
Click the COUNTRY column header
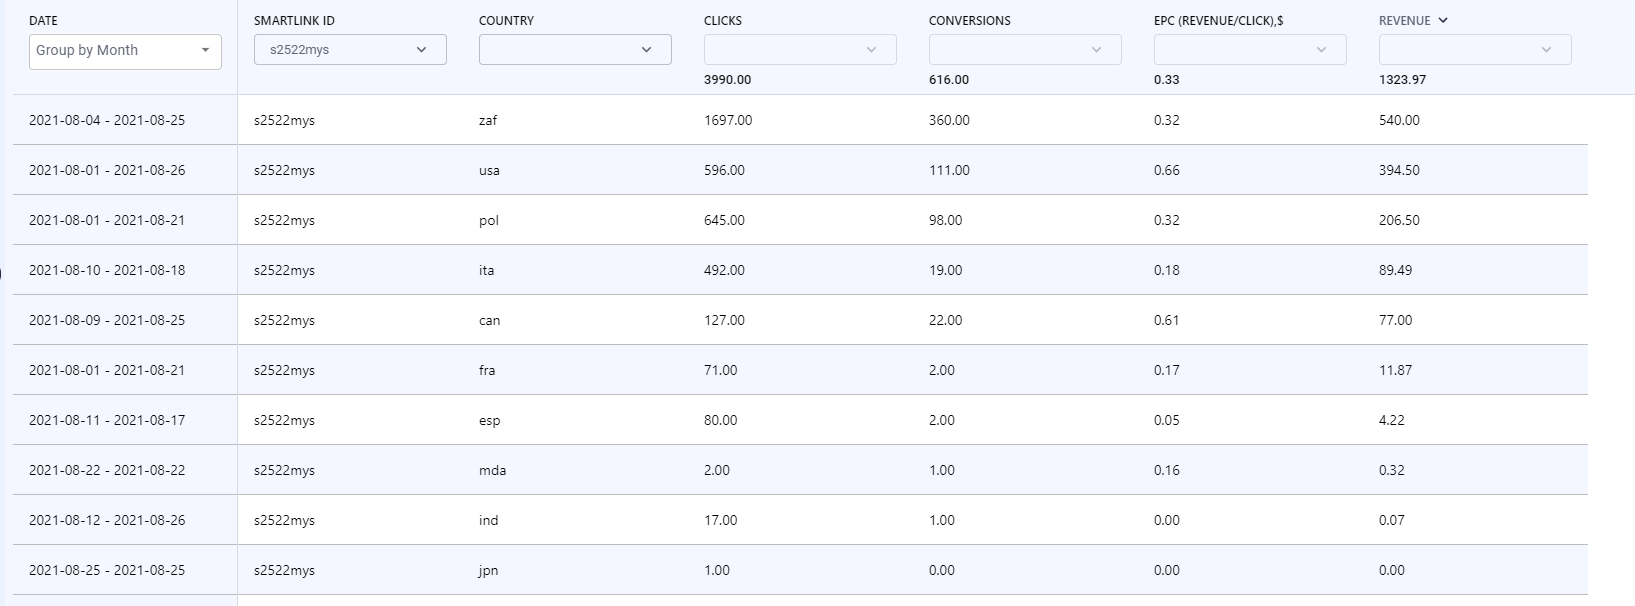point(506,20)
